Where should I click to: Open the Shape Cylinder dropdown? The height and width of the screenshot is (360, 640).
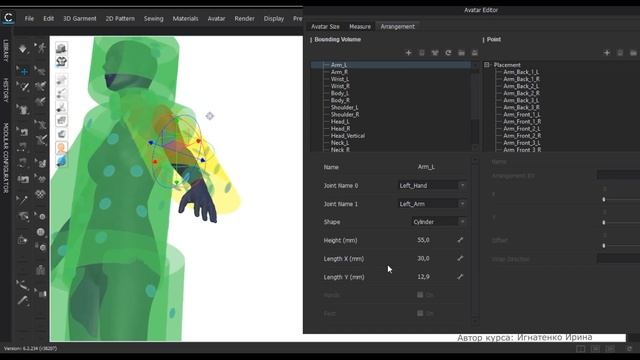pyautogui.click(x=439, y=222)
